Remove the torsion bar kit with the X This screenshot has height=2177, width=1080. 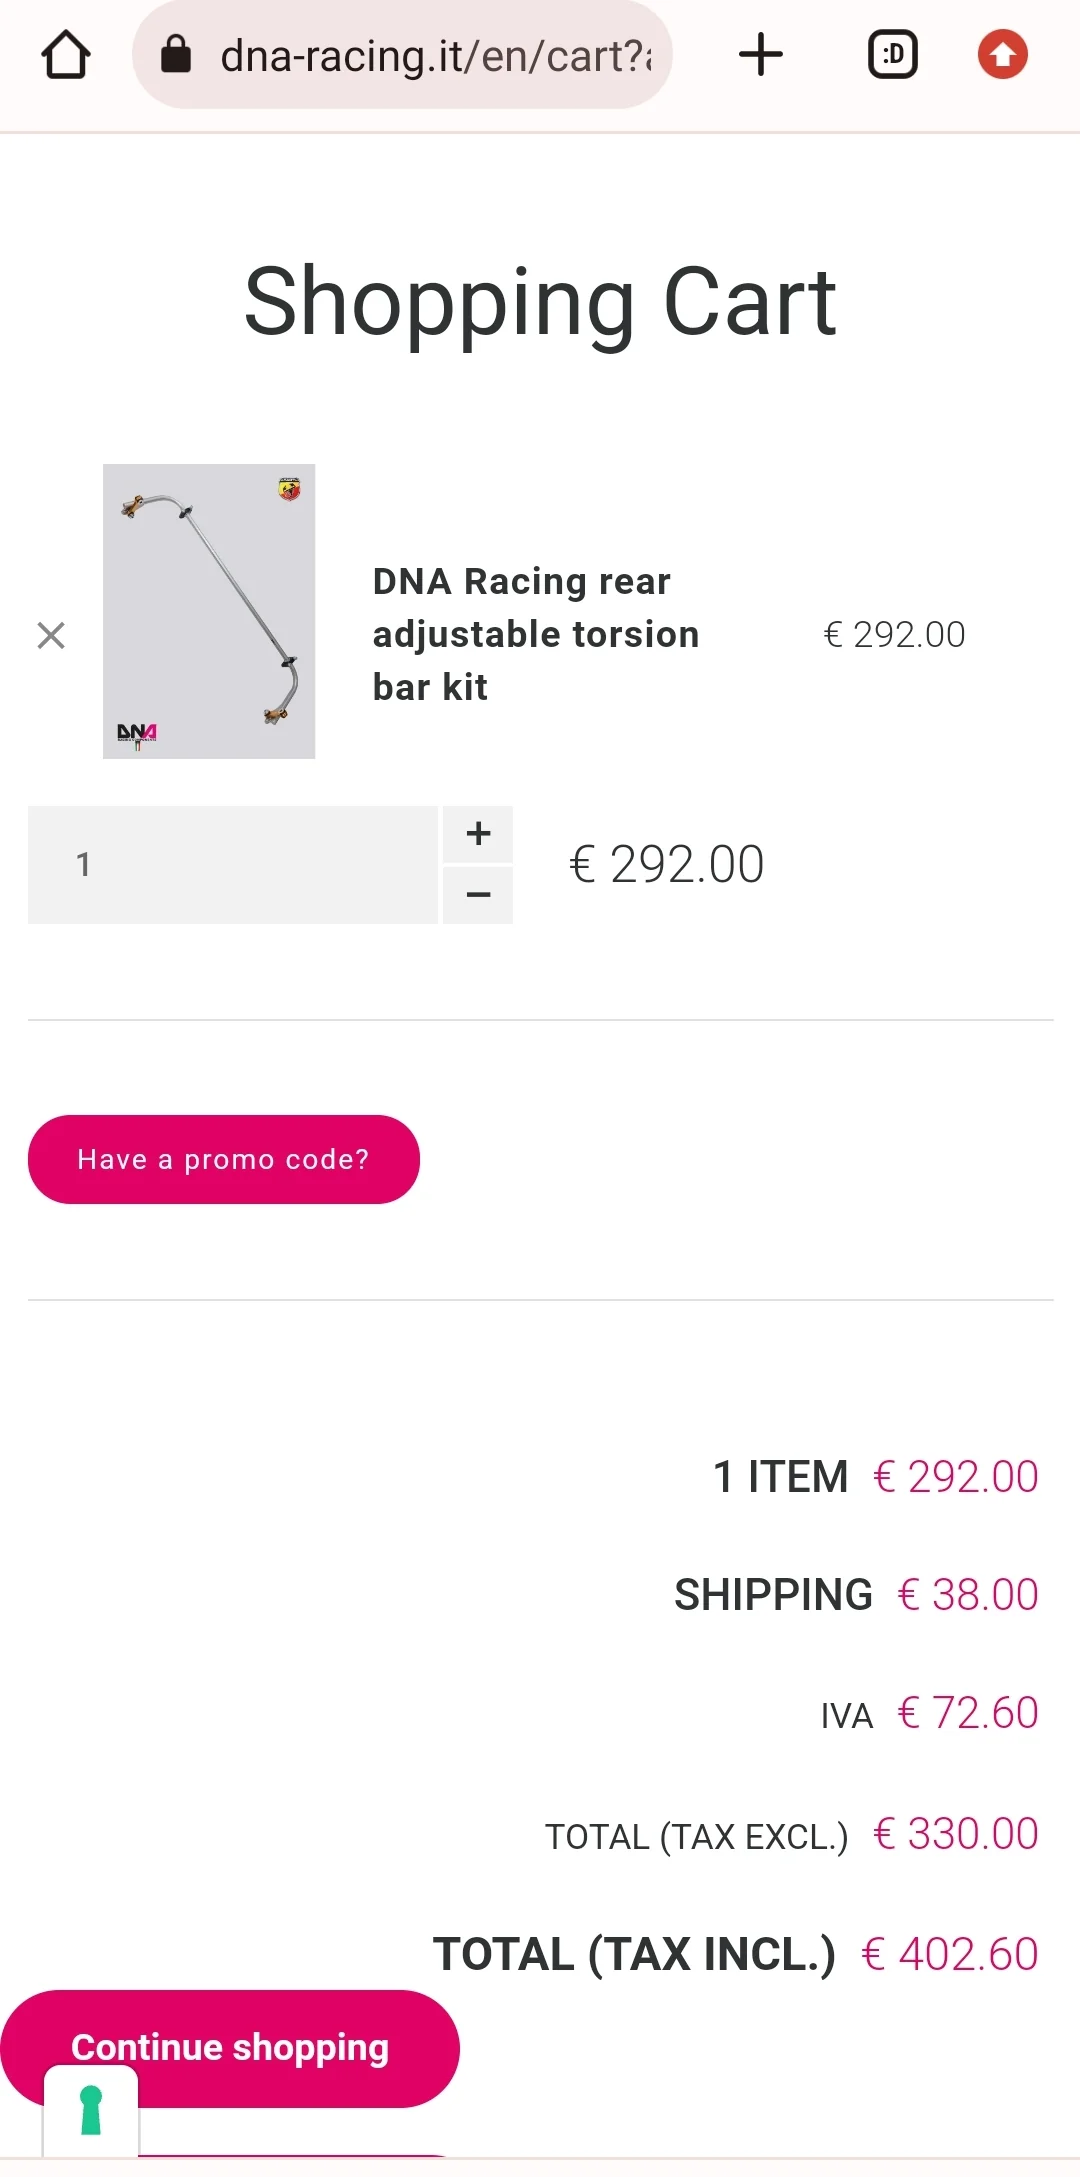click(51, 635)
